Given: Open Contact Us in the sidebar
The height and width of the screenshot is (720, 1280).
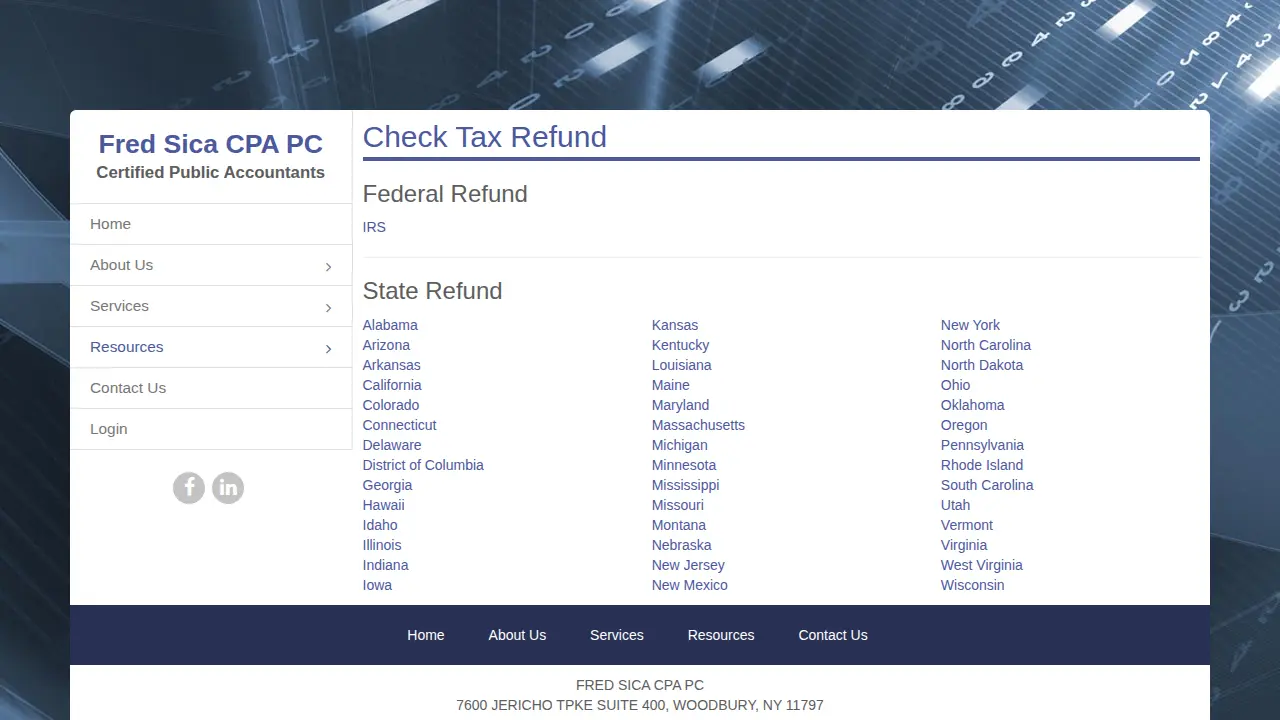Looking at the screenshot, I should click(211, 388).
